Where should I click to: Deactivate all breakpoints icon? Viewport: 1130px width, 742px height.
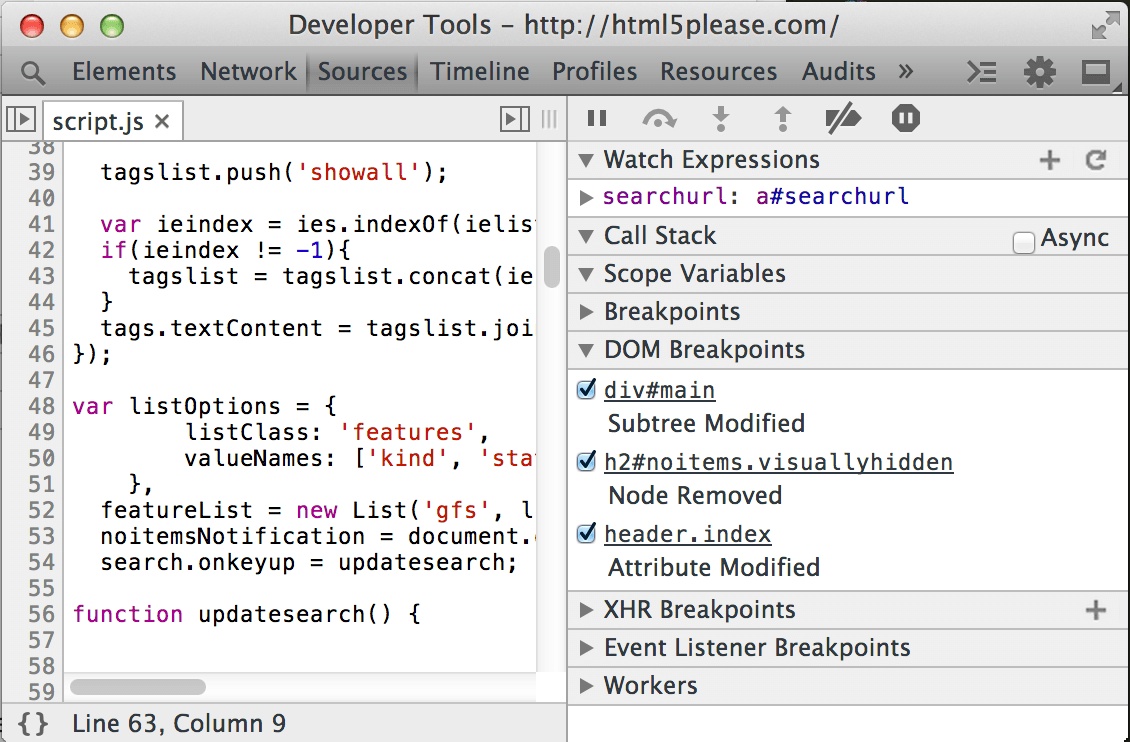point(843,120)
